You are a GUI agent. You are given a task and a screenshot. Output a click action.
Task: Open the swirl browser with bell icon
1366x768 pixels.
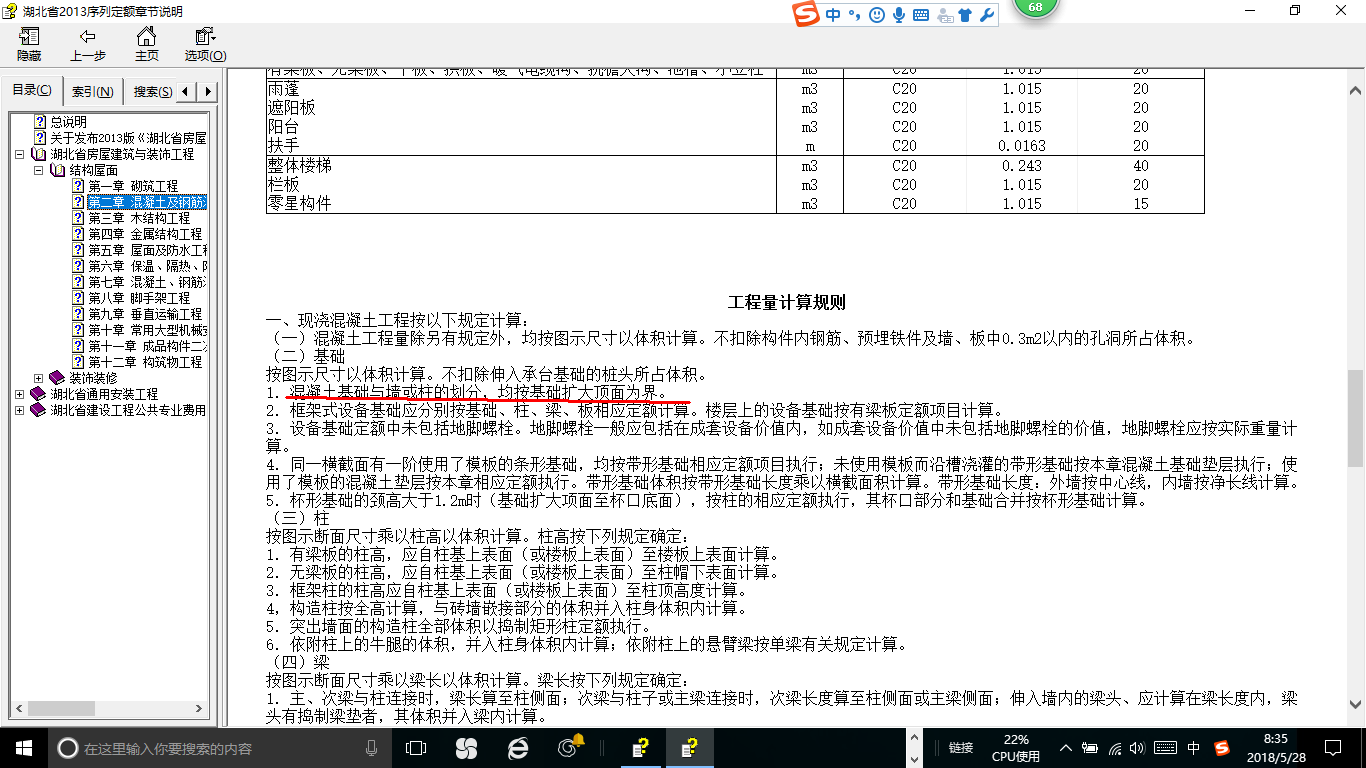571,747
